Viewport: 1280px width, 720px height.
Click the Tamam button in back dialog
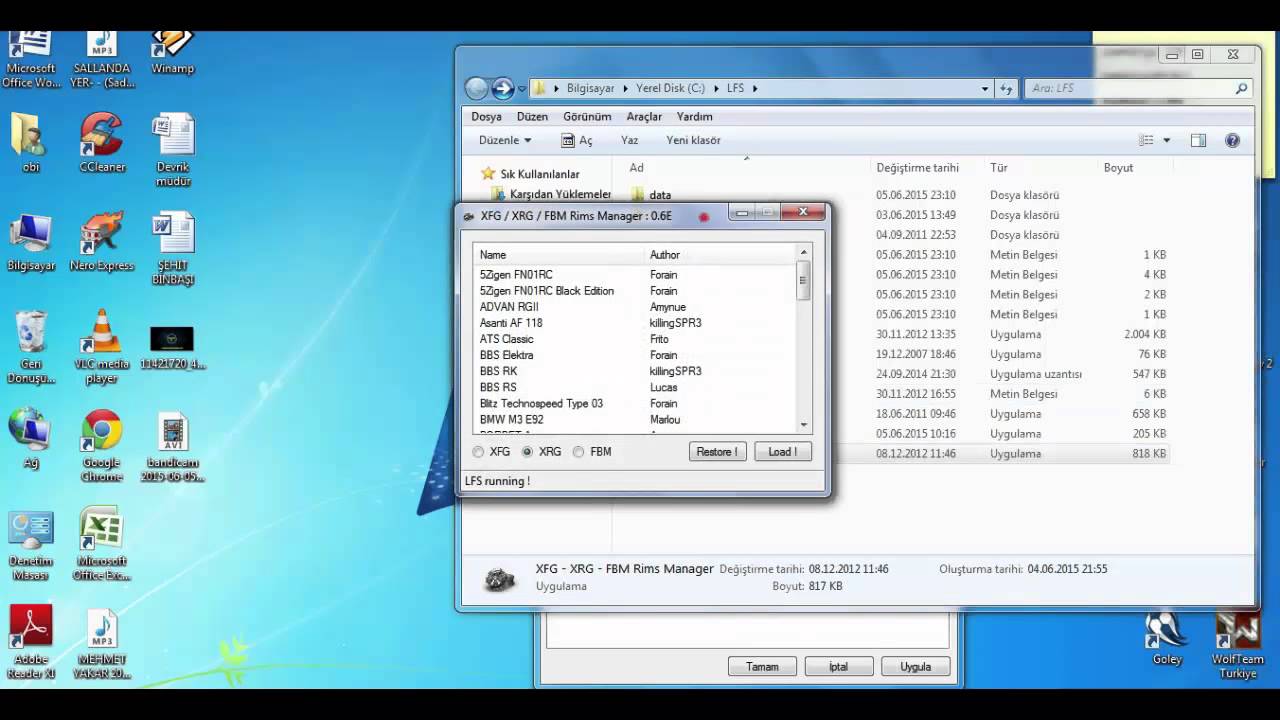tap(762, 667)
